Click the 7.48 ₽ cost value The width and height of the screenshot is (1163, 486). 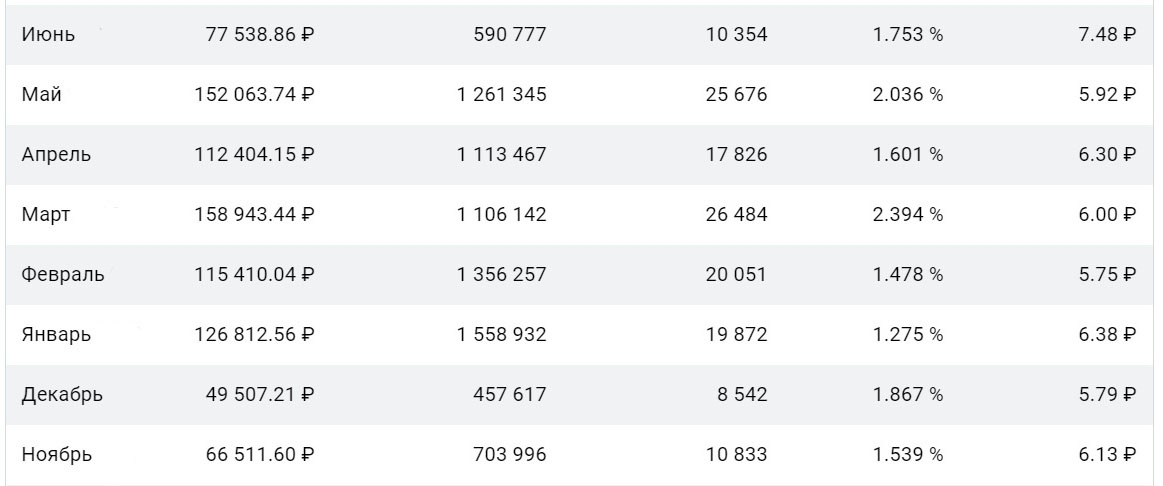(x=1107, y=34)
